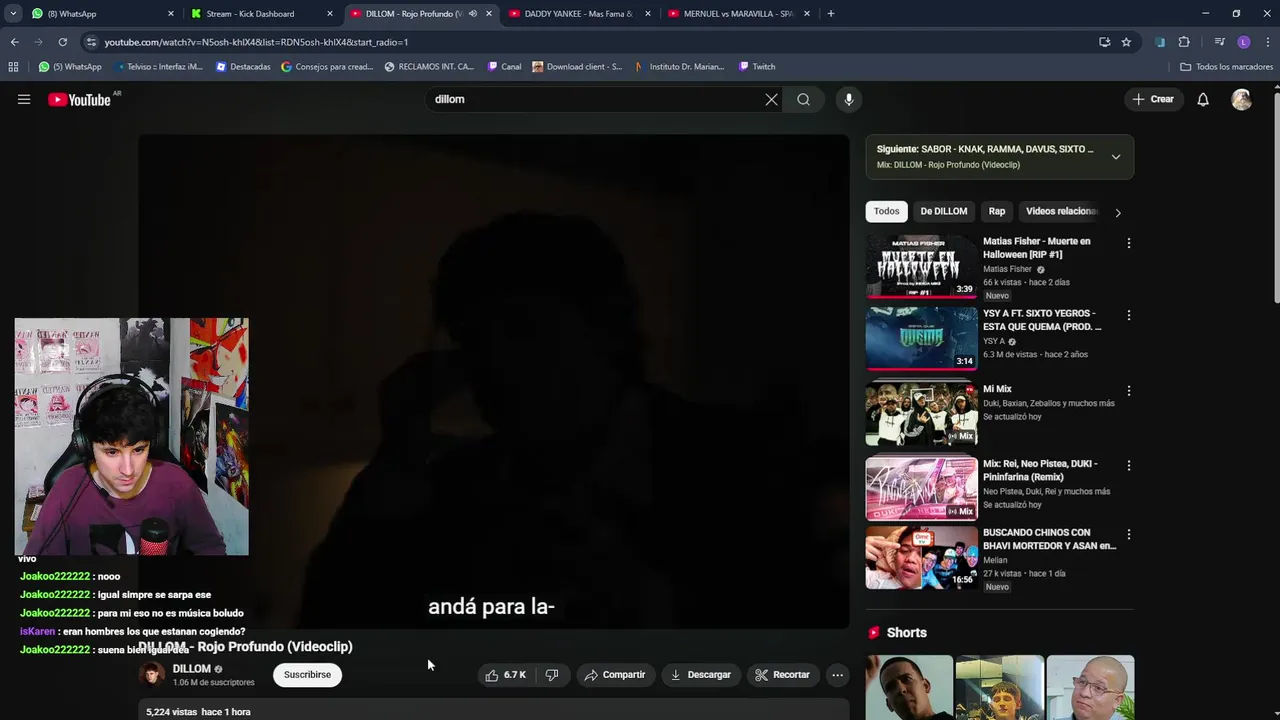Select the Rap filter chip
Image resolution: width=1280 pixels, height=720 pixels.
coord(997,211)
